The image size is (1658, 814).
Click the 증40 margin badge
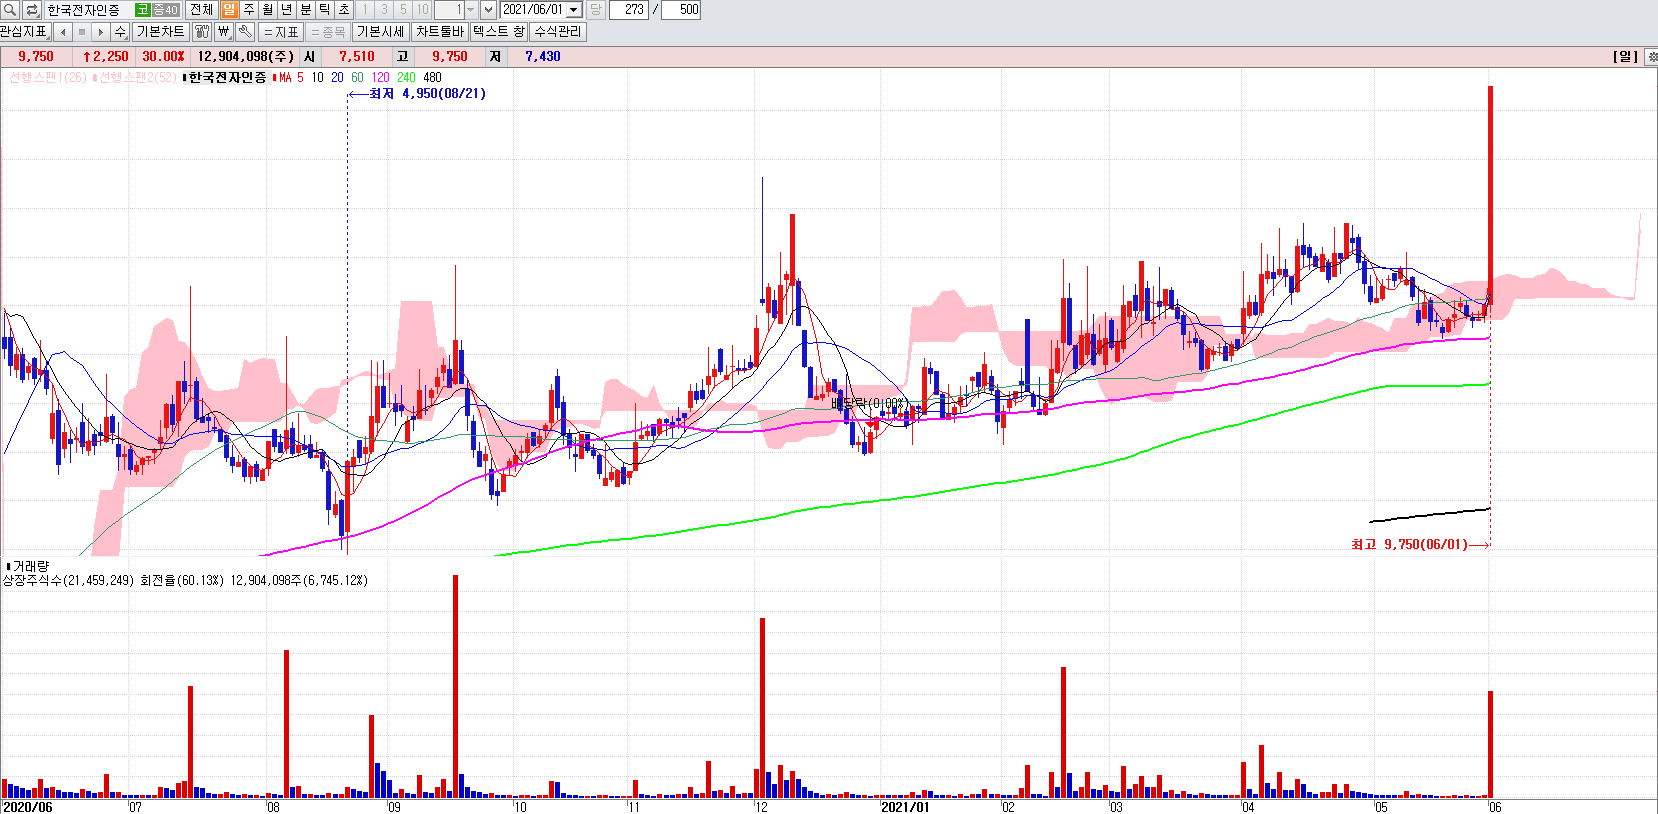pyautogui.click(x=166, y=10)
